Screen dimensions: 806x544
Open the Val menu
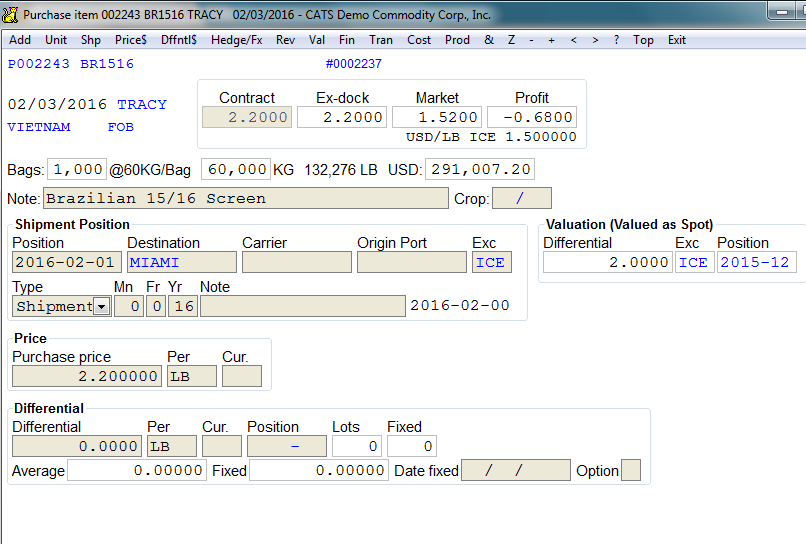(x=317, y=40)
